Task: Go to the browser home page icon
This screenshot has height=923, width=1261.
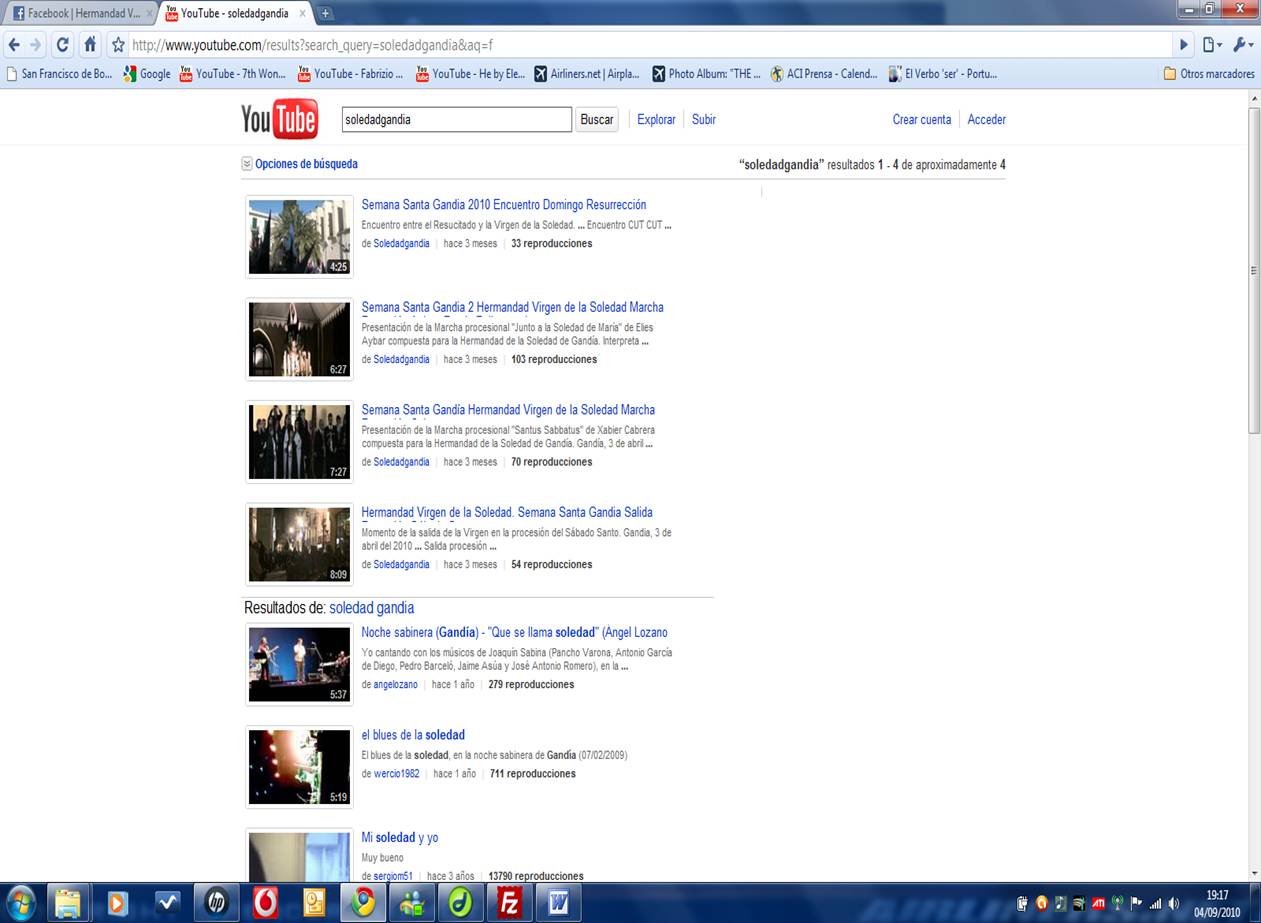Action: [90, 45]
